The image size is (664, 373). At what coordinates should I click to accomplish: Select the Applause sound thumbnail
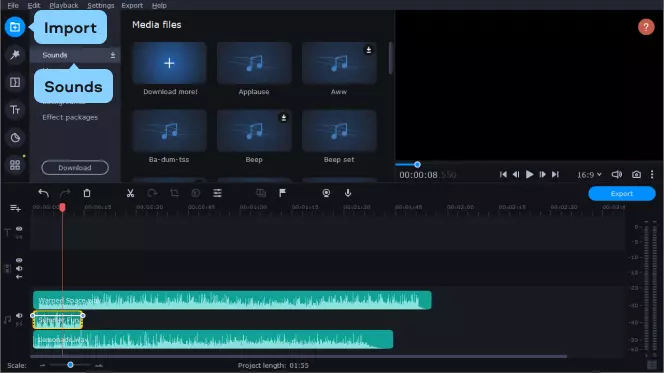(x=254, y=63)
